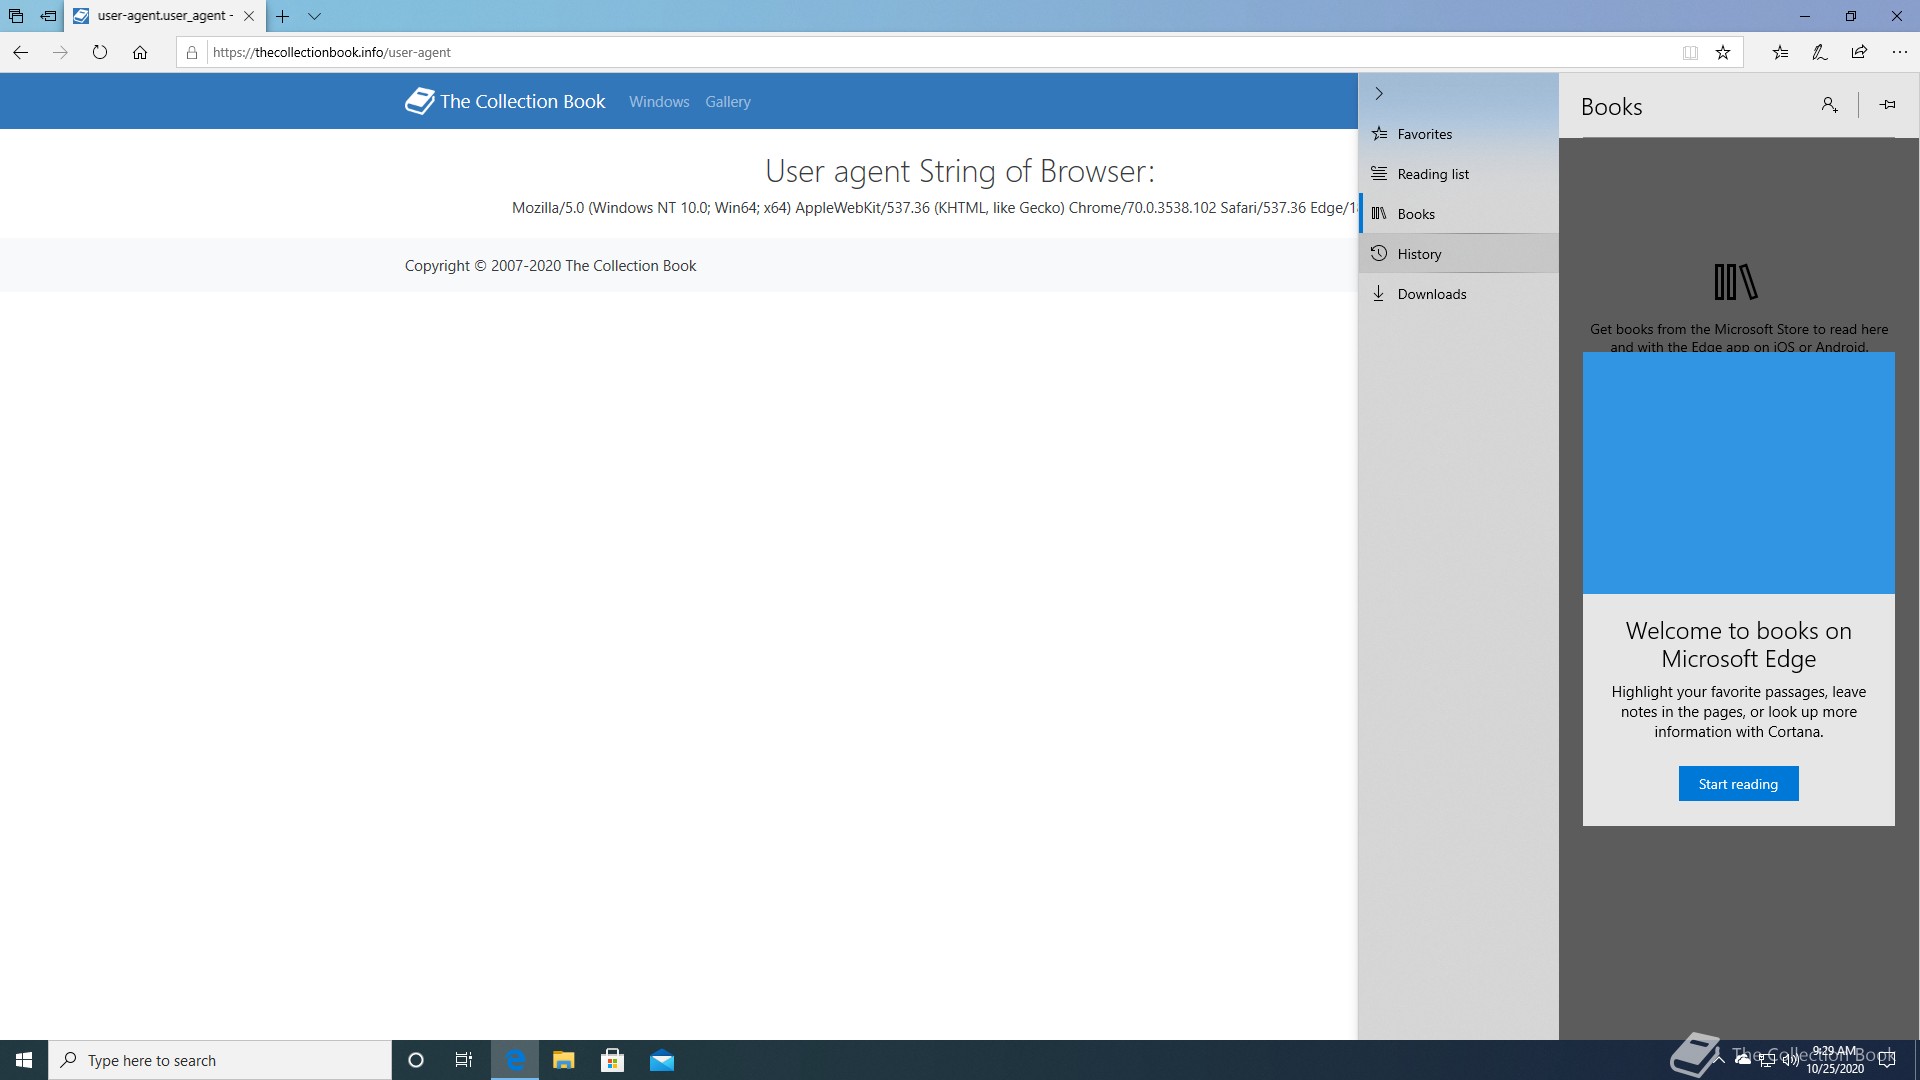
Task: Click the 'Welcome to books on Microsoft Edge' heading
Action: point(1738,645)
